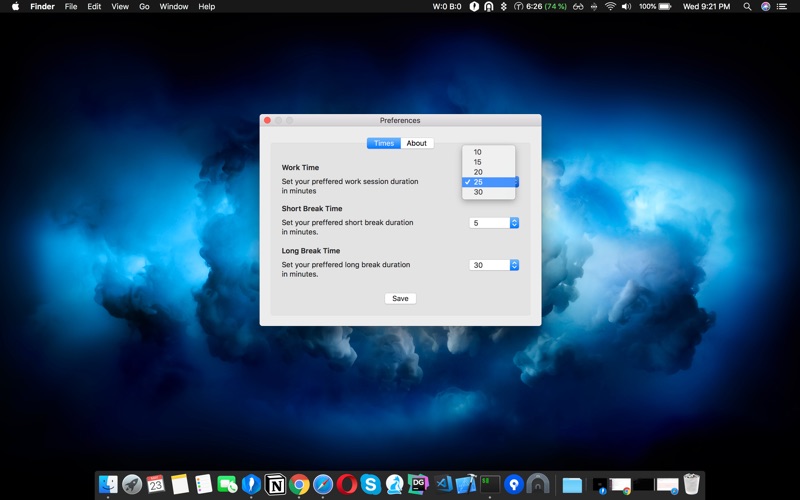Select the Times tab
The image size is (800, 500).
coord(384,143)
